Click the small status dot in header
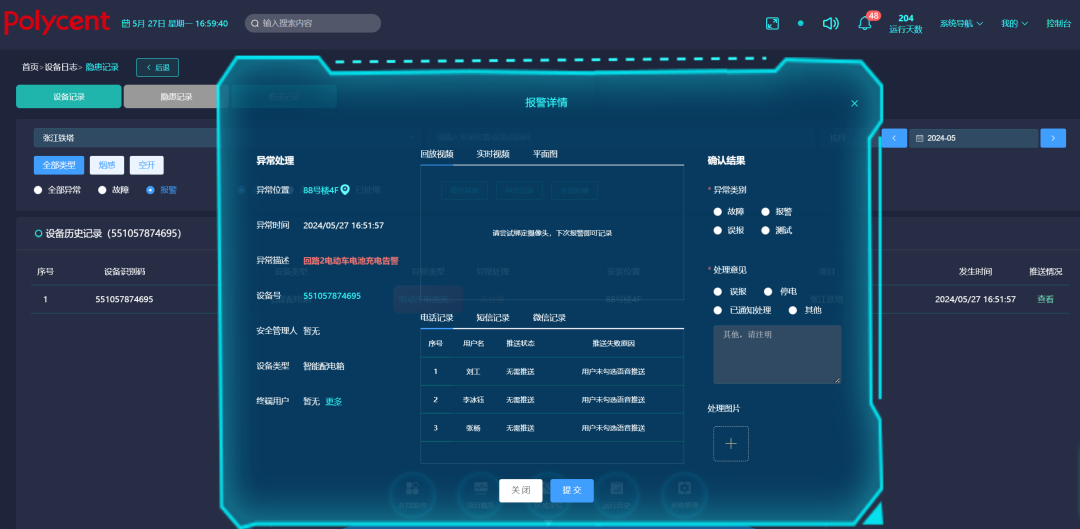The image size is (1080, 529). [800, 23]
